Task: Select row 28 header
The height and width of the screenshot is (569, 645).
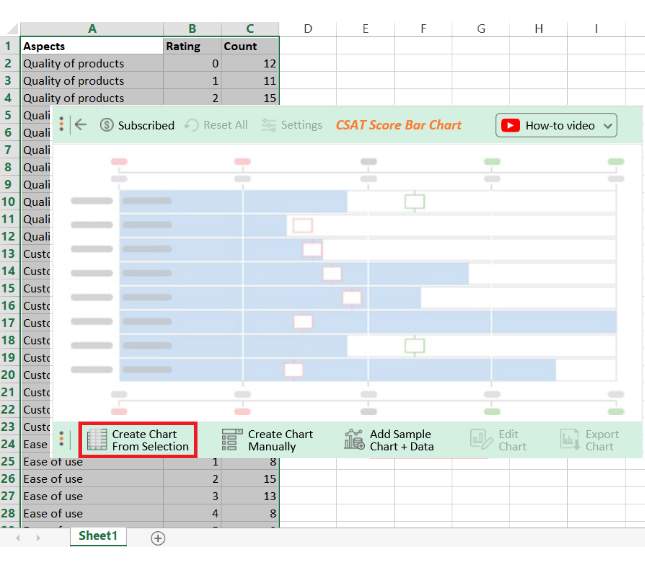Action: (10, 513)
